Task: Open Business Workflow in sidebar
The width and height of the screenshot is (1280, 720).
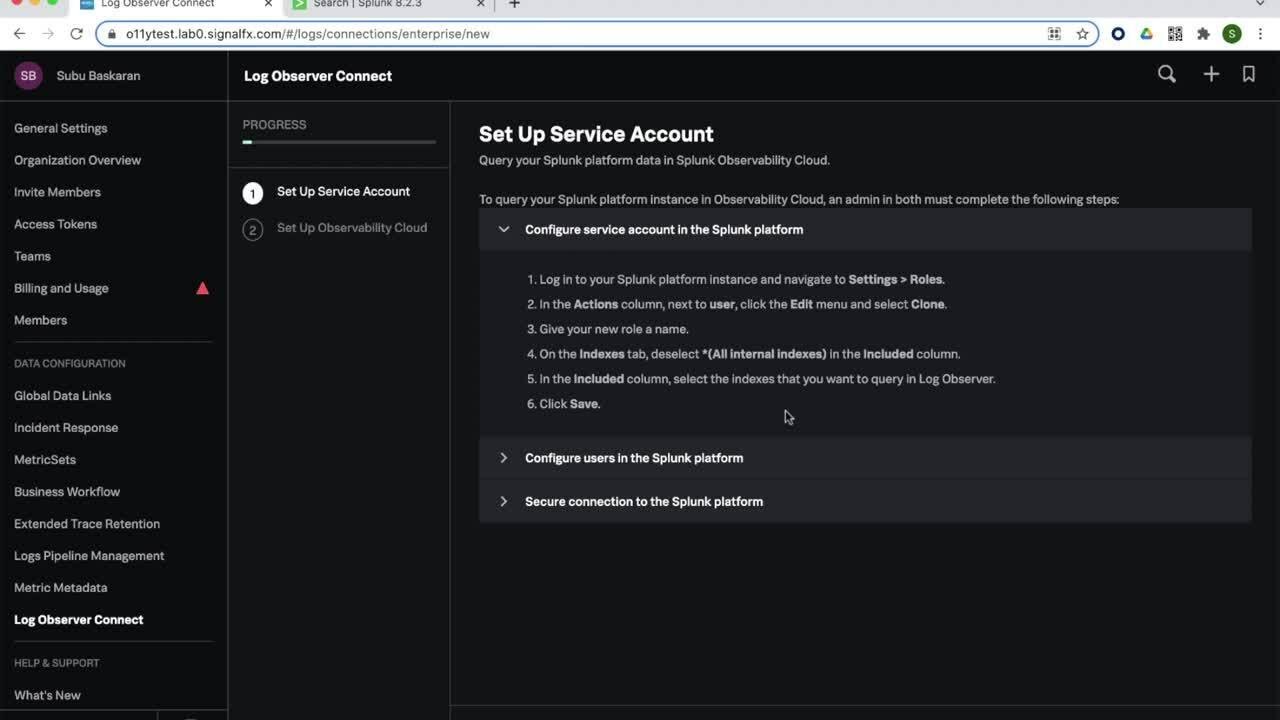Action: pyautogui.click(x=67, y=491)
